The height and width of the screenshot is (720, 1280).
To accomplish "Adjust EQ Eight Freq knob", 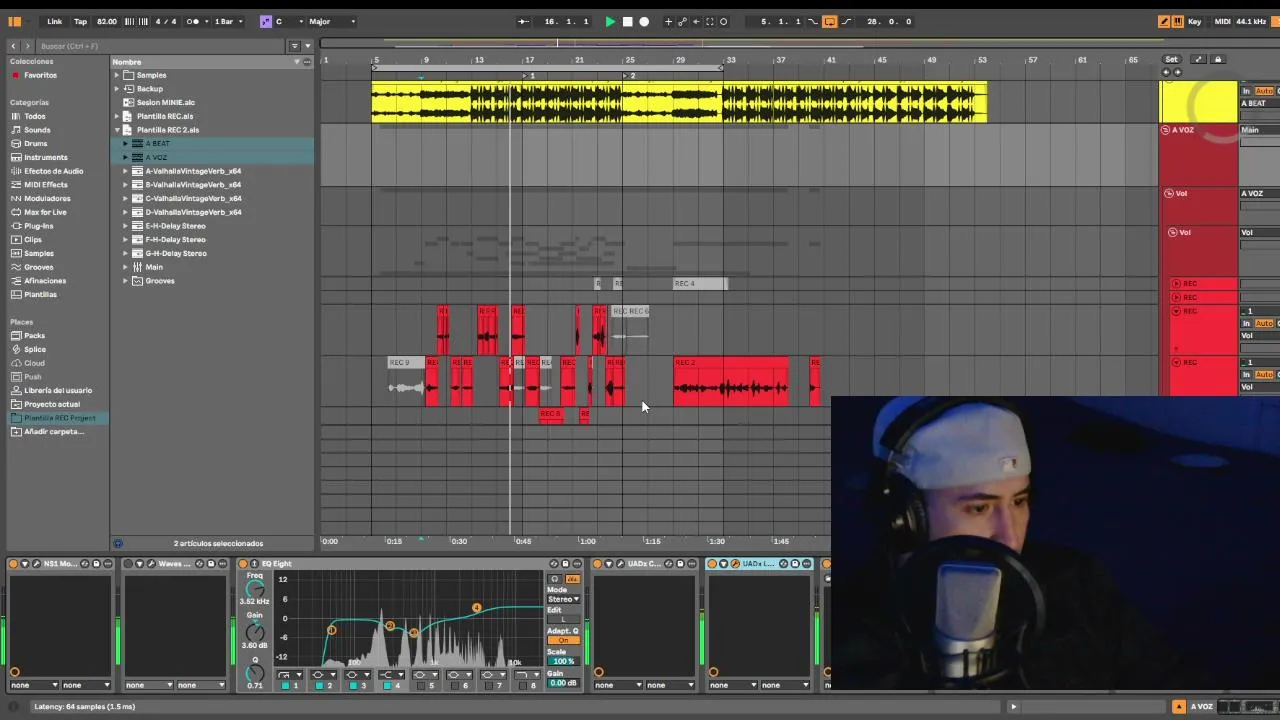I will (x=255, y=589).
